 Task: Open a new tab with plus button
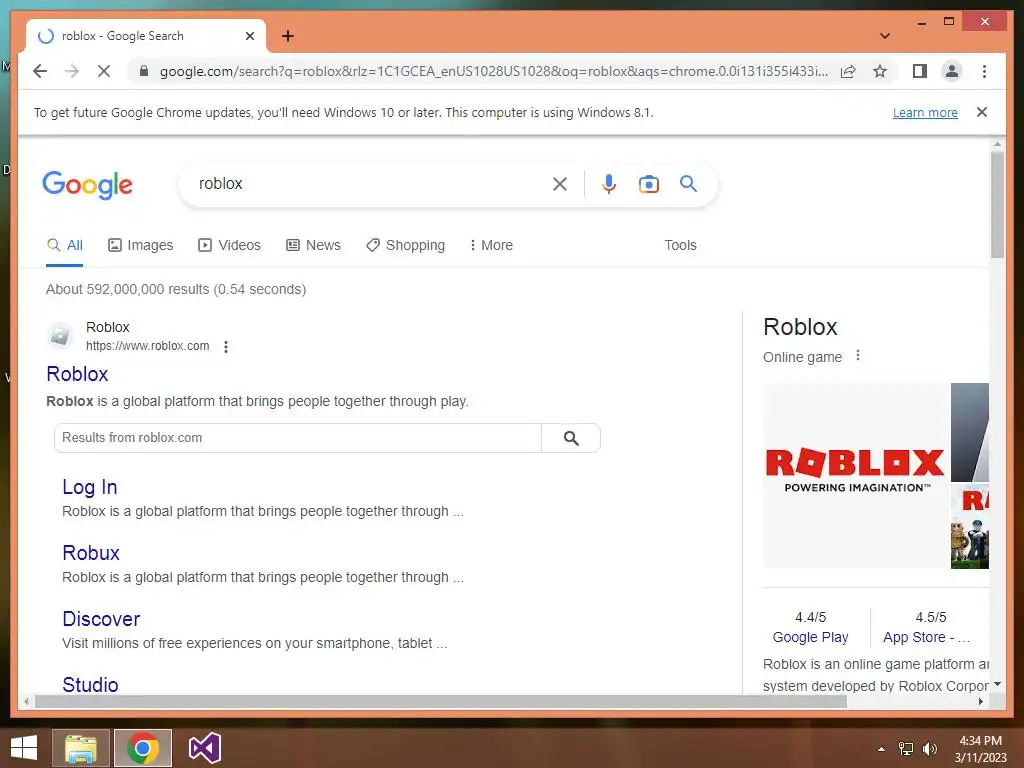click(288, 36)
